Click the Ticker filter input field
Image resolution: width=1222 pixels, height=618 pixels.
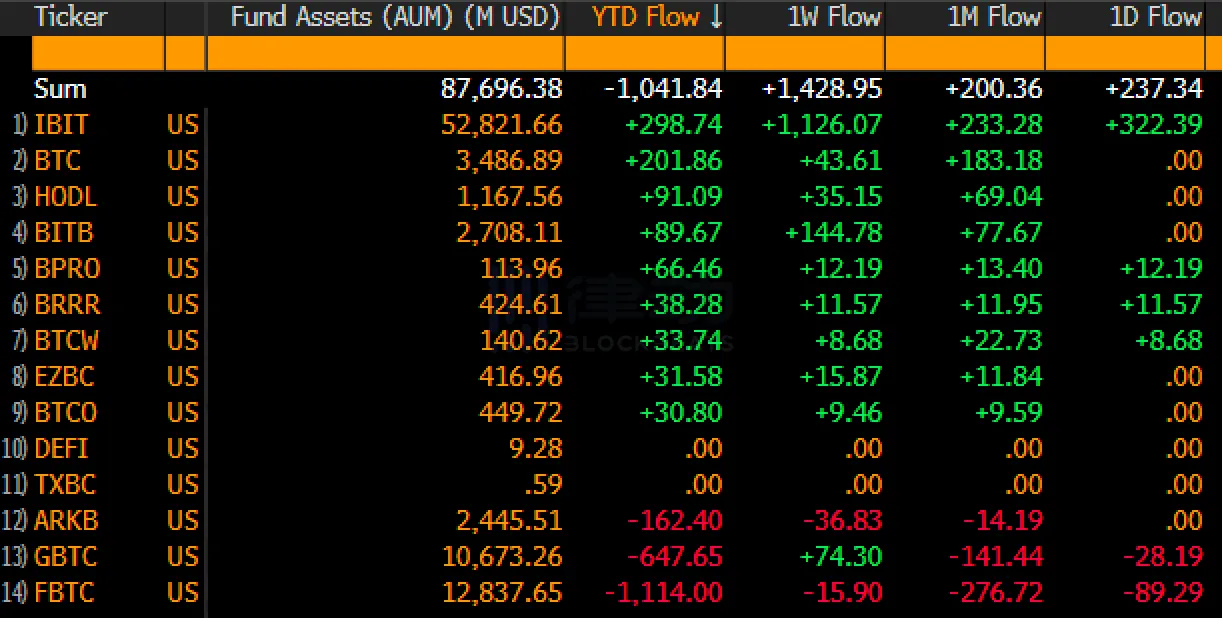coord(97,52)
